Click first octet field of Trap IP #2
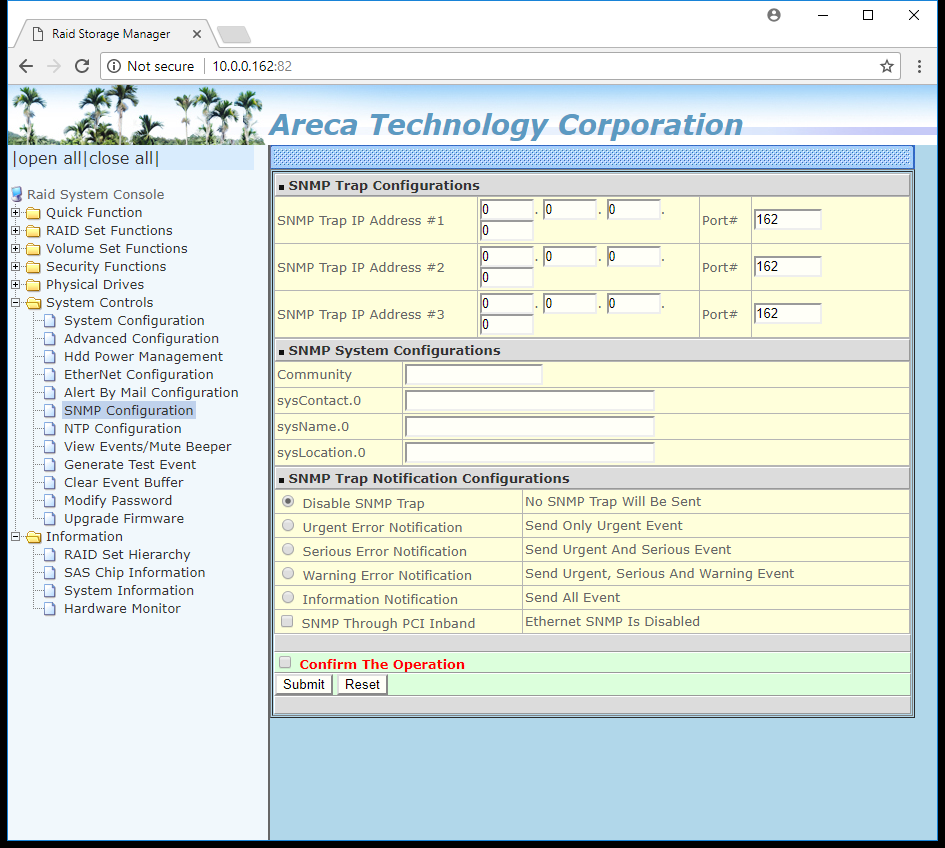 [x=507, y=257]
